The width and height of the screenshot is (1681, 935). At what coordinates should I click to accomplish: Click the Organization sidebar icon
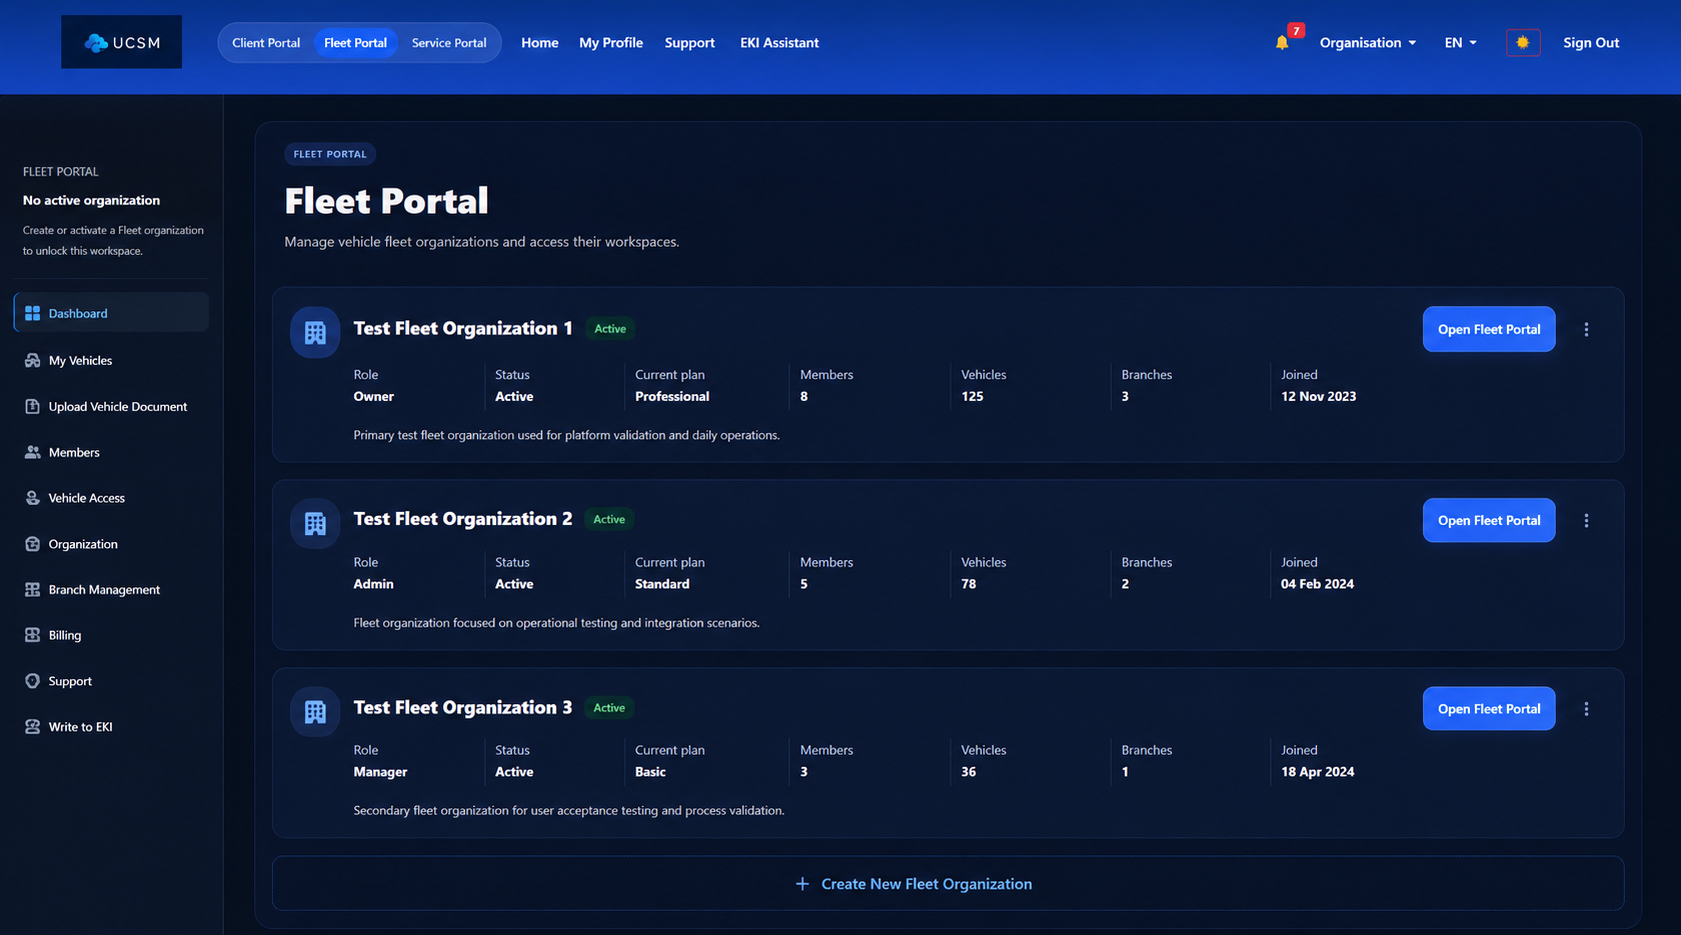32,544
